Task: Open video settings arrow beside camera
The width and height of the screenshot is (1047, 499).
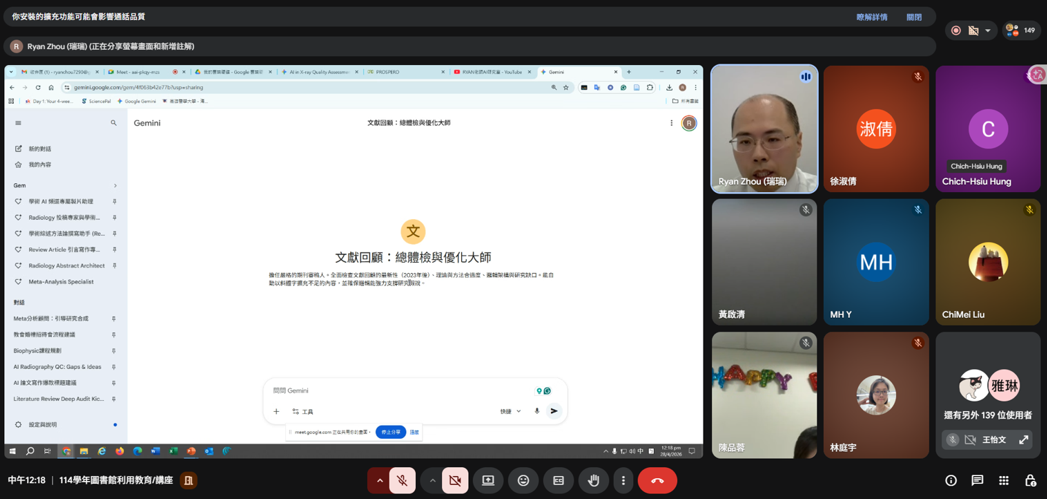Action: [432, 480]
